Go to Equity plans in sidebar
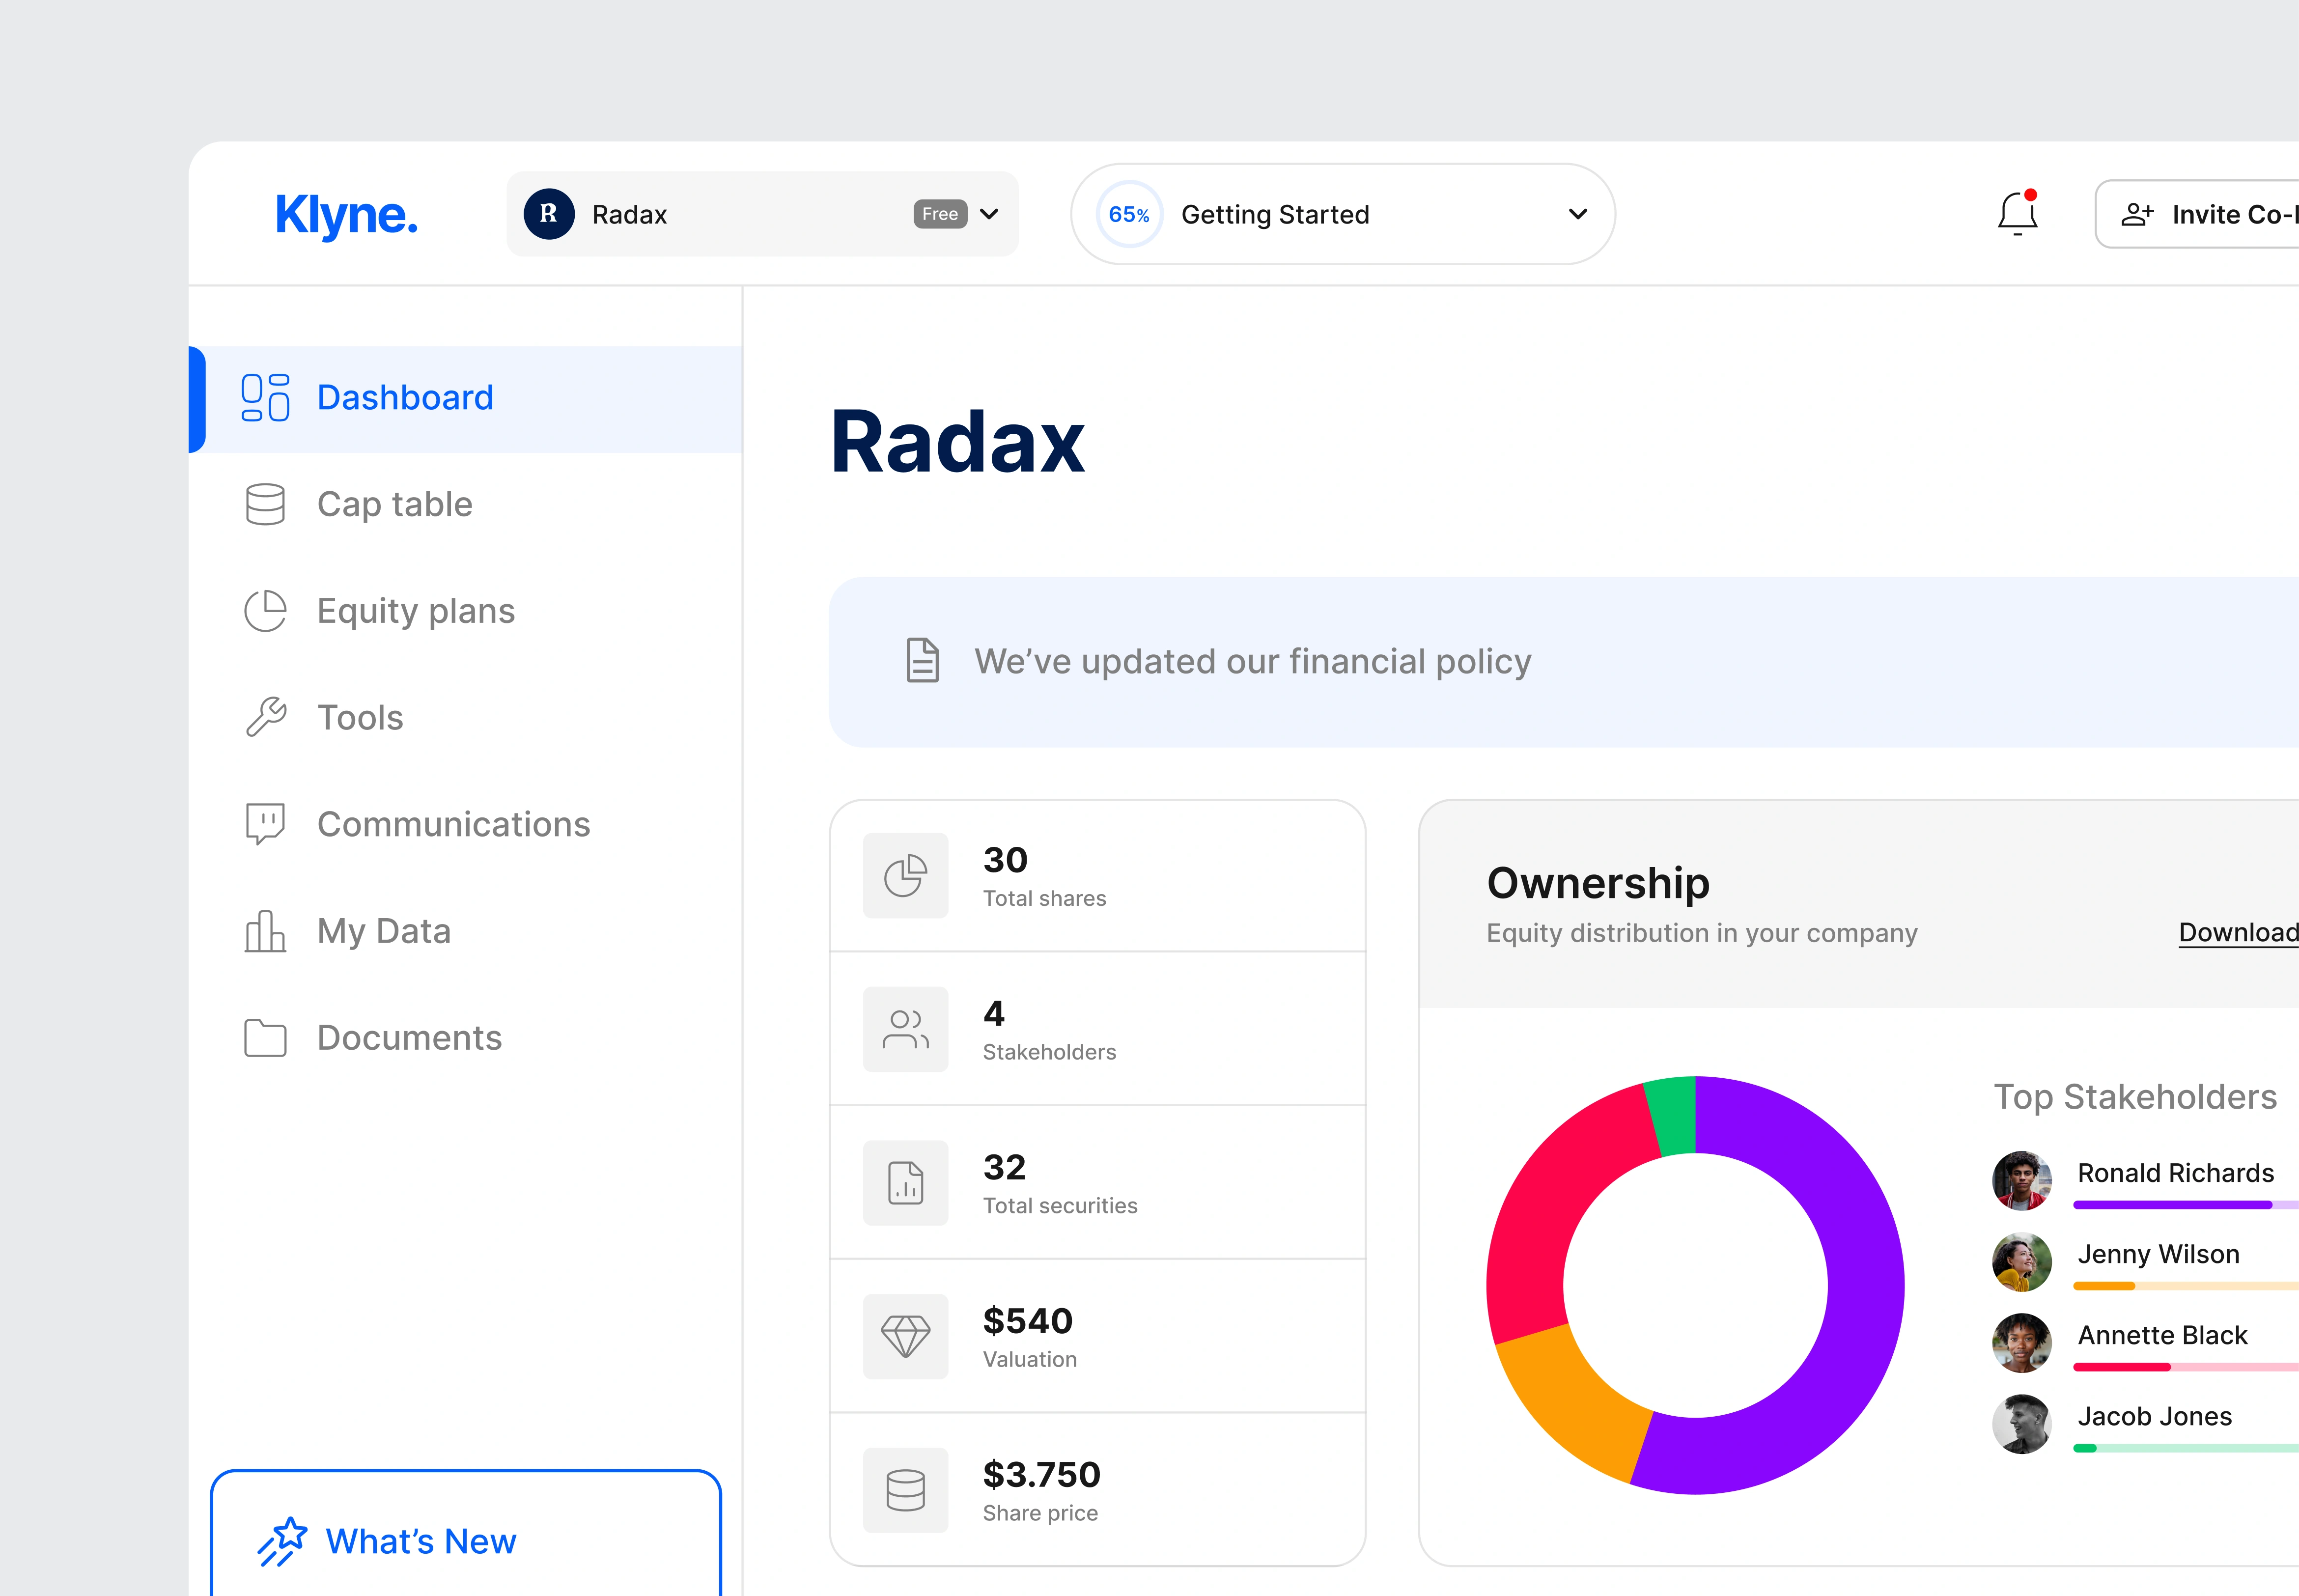 point(415,611)
